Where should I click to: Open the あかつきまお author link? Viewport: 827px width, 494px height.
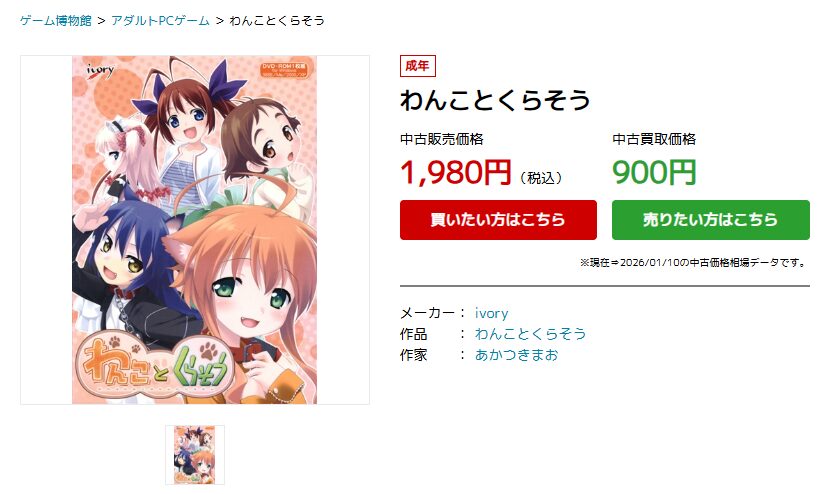coord(516,355)
